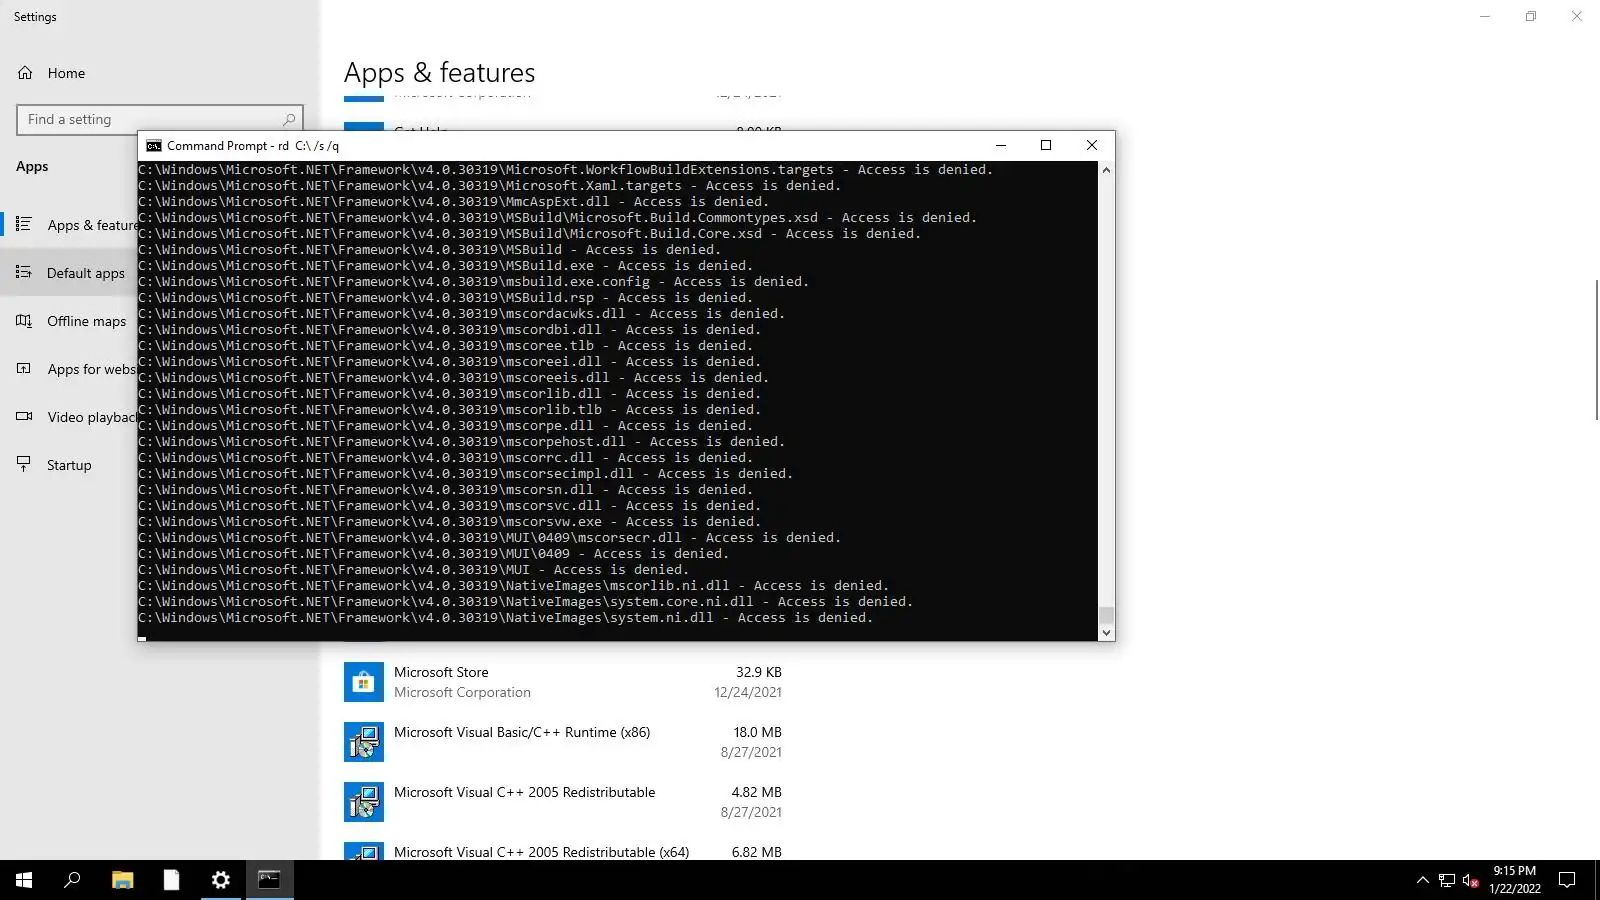Click the Visual C++ 2005 Redistributable icon
Viewport: 1600px width, 900px height.
coord(364,802)
